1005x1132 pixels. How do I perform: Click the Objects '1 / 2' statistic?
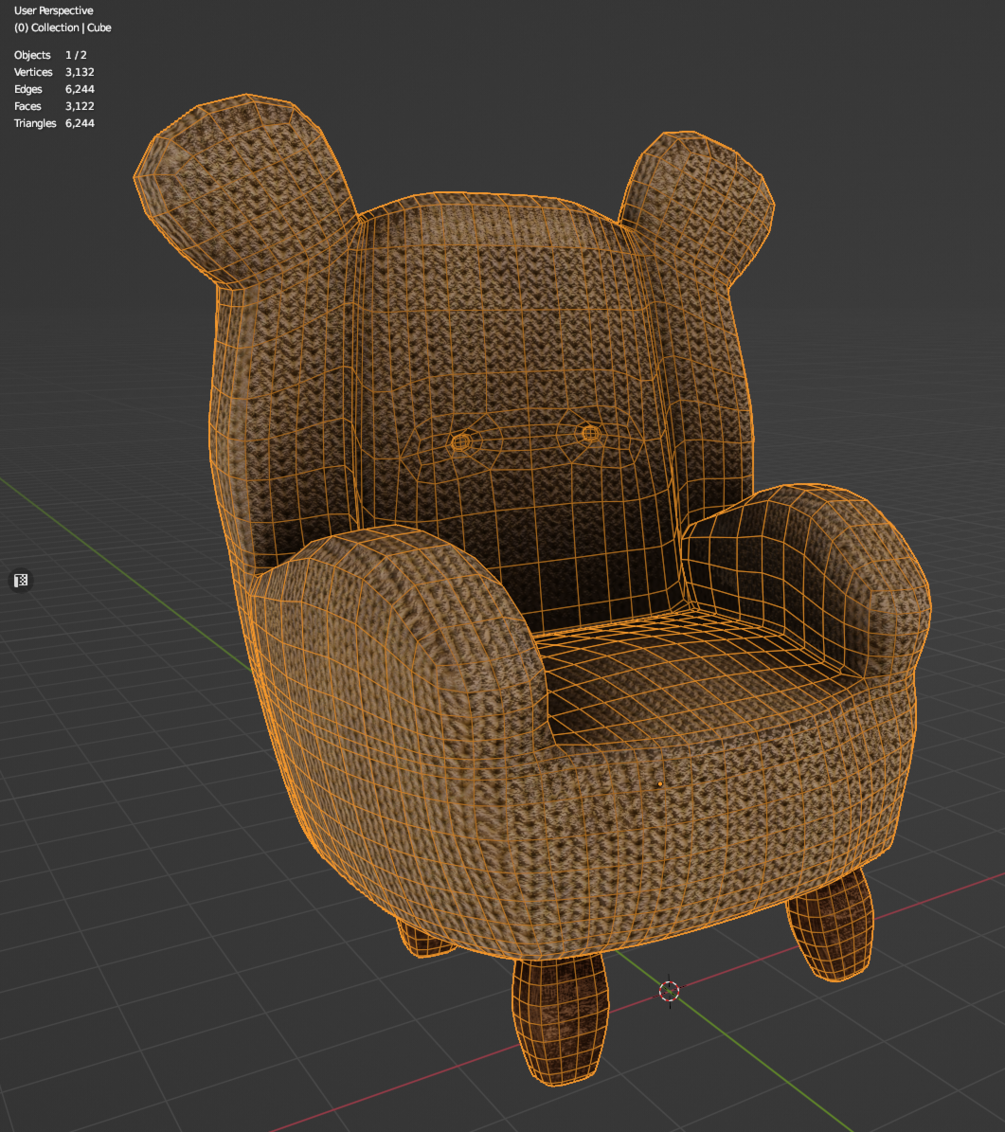coord(76,55)
